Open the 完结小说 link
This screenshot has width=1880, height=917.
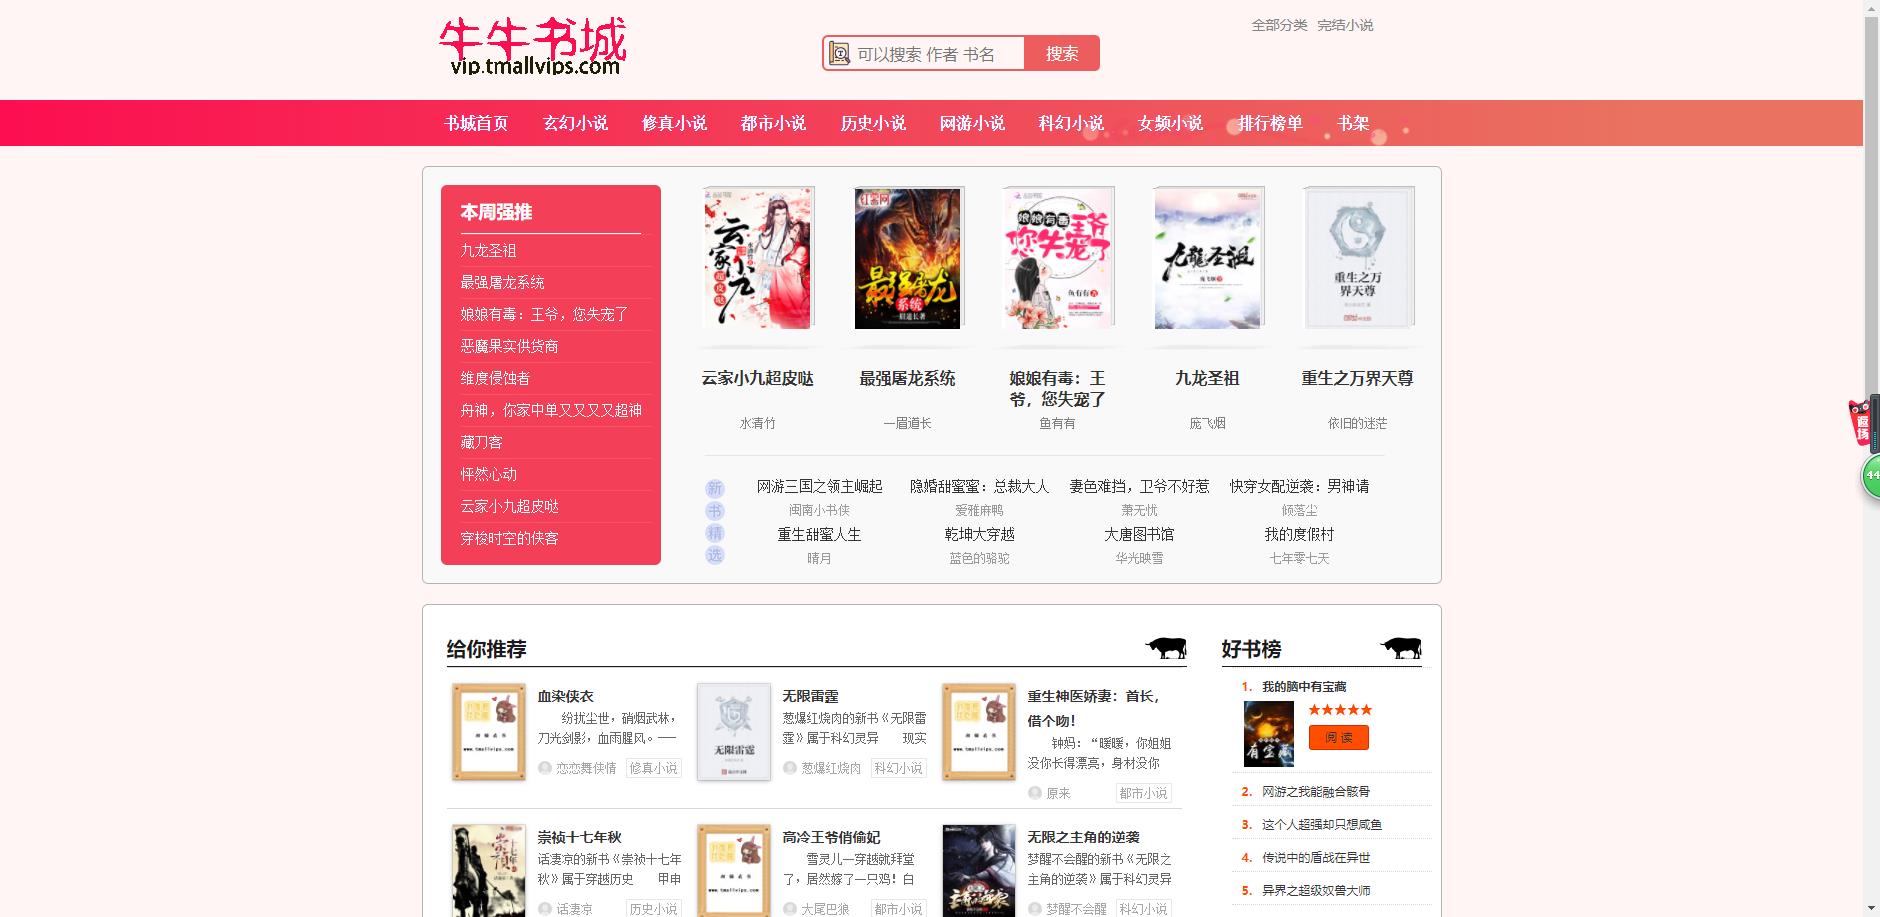tap(1345, 25)
